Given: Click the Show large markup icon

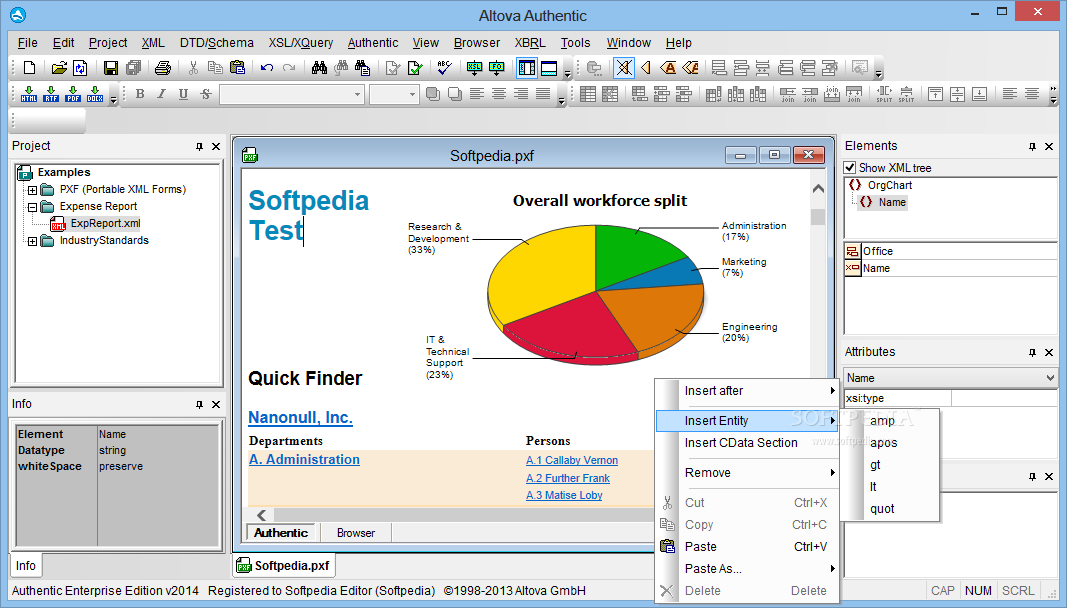Looking at the screenshot, I should (x=668, y=67).
